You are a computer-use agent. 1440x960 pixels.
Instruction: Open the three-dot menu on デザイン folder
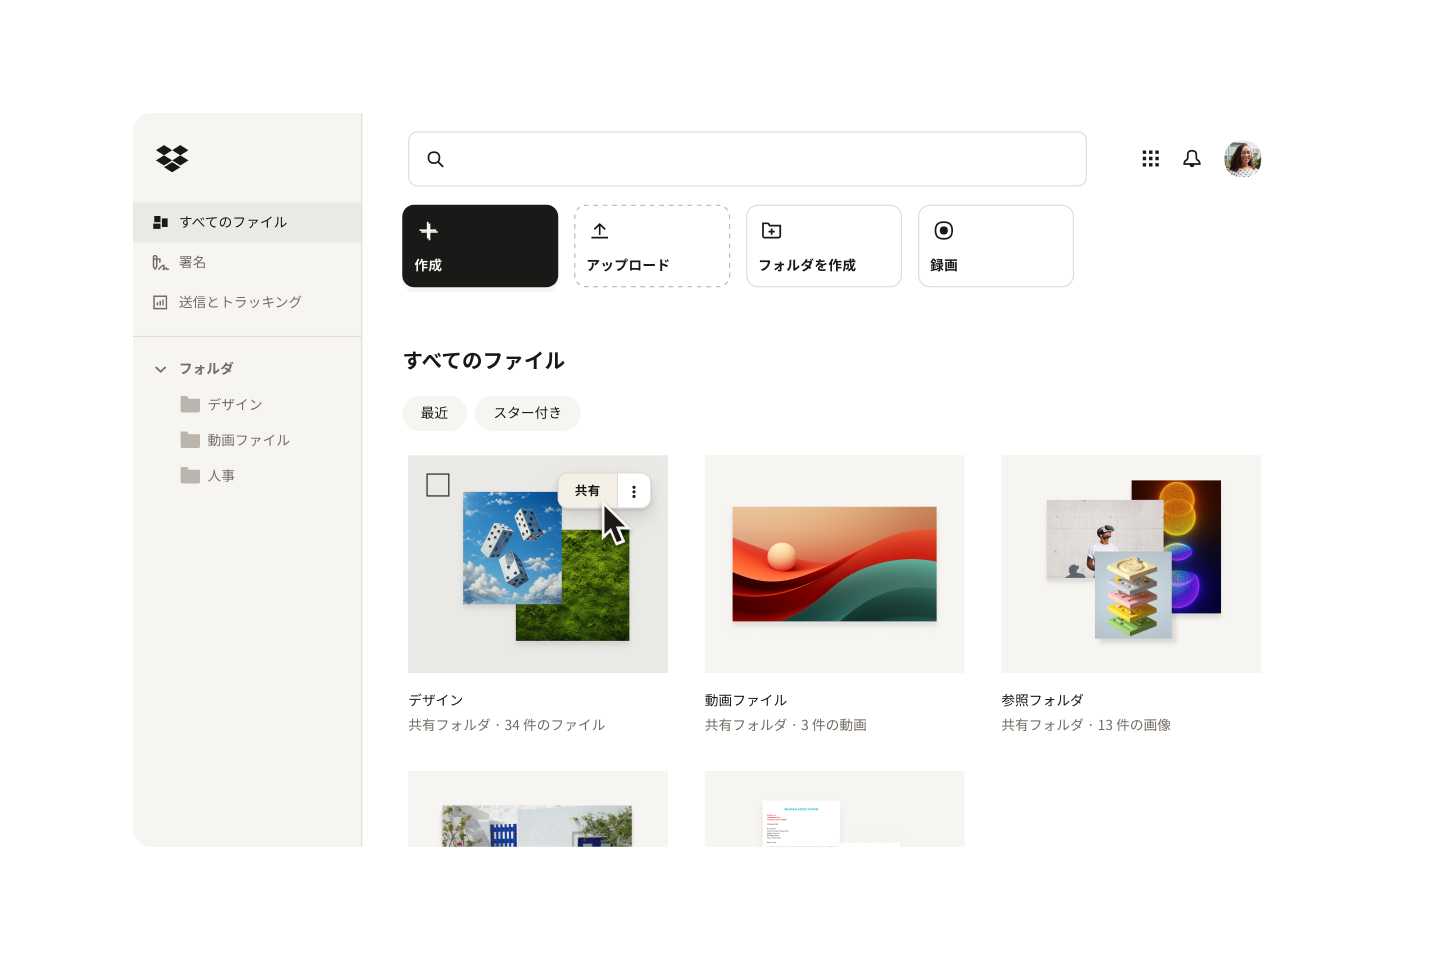click(x=634, y=491)
